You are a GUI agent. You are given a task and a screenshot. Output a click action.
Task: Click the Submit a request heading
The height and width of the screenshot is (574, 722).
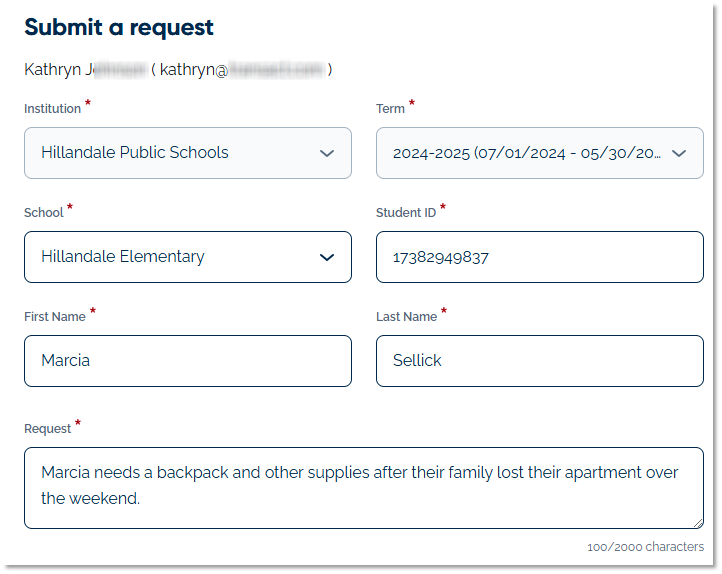119,27
